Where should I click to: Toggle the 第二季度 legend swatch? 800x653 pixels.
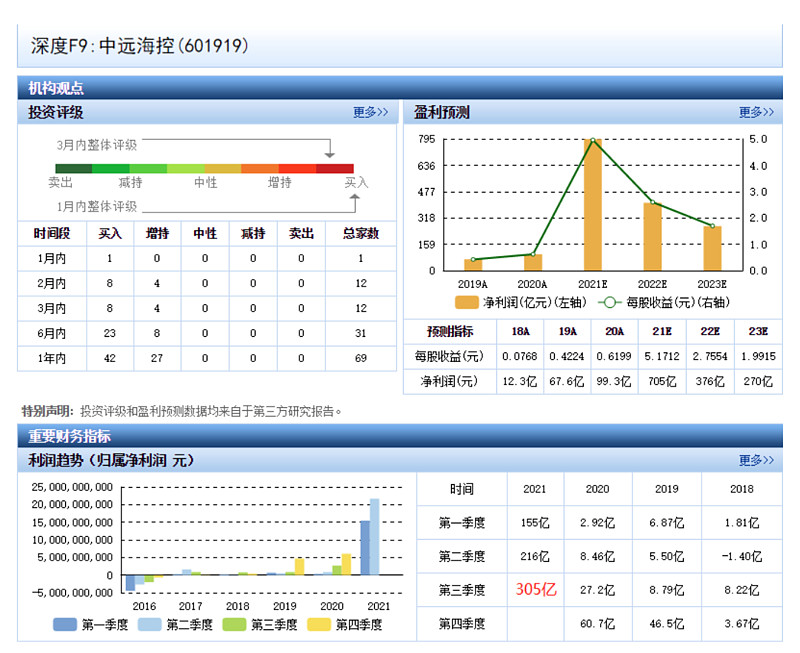click(151, 625)
